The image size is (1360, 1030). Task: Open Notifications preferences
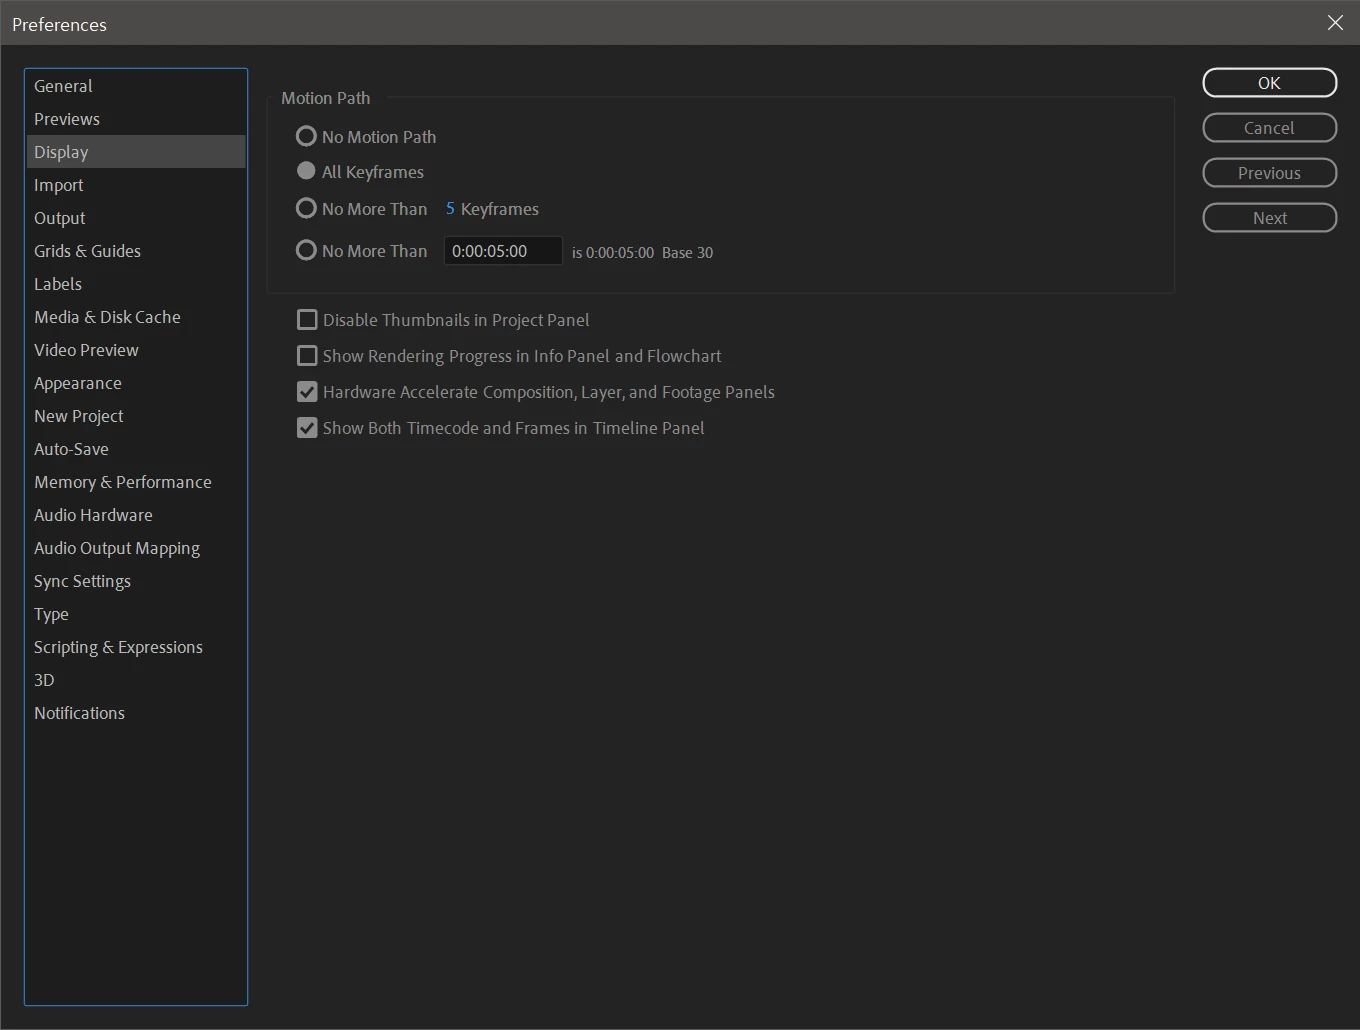pos(135,713)
